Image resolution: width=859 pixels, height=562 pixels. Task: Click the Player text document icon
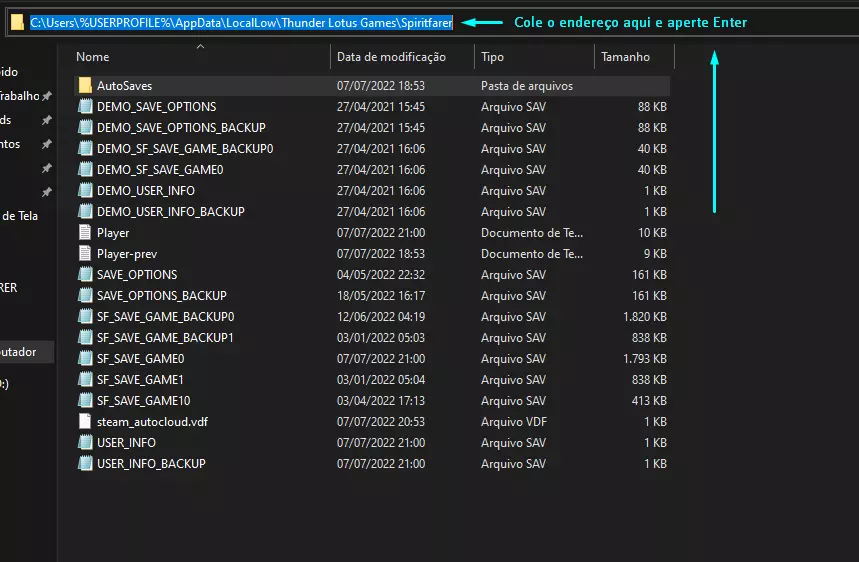(x=85, y=233)
